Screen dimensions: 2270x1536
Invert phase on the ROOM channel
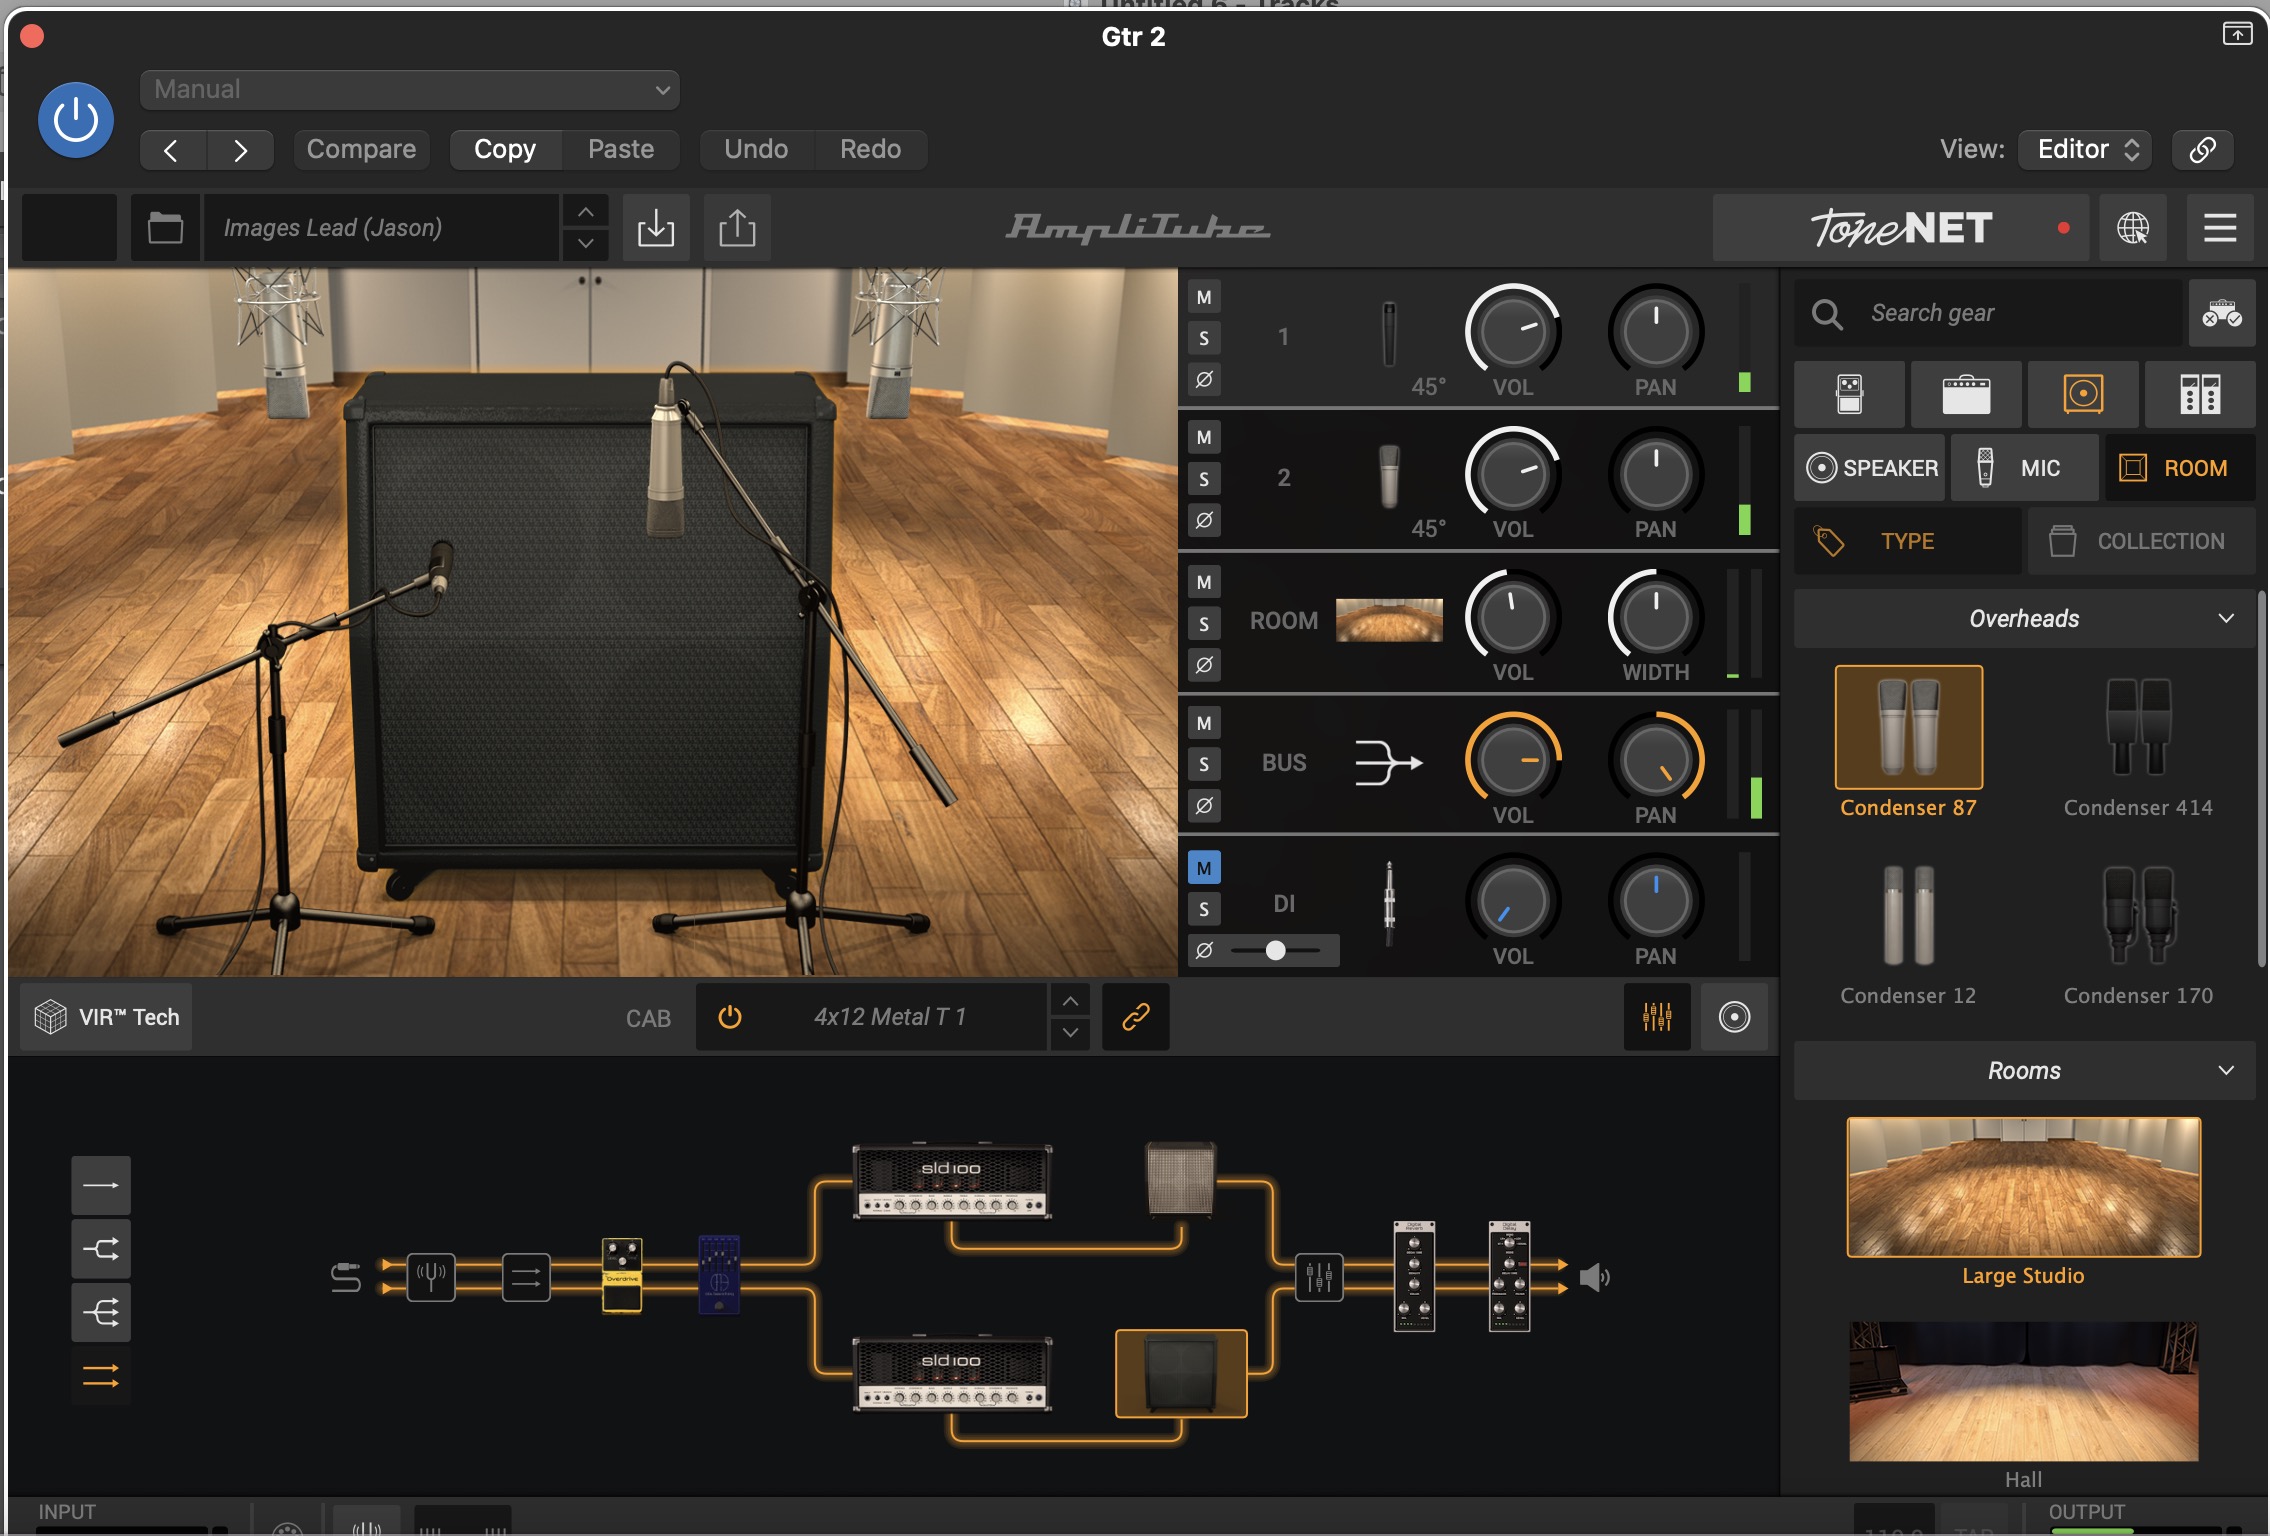(x=1204, y=664)
